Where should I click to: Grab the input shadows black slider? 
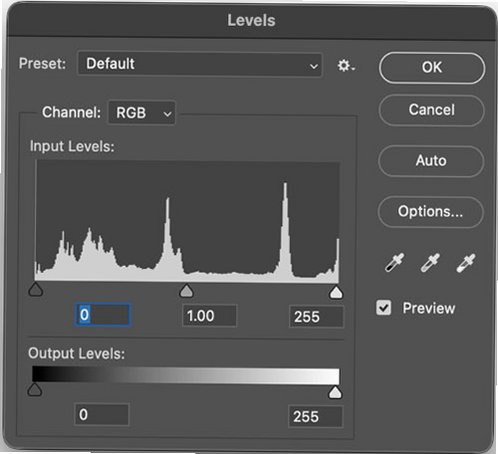pyautogui.click(x=36, y=289)
